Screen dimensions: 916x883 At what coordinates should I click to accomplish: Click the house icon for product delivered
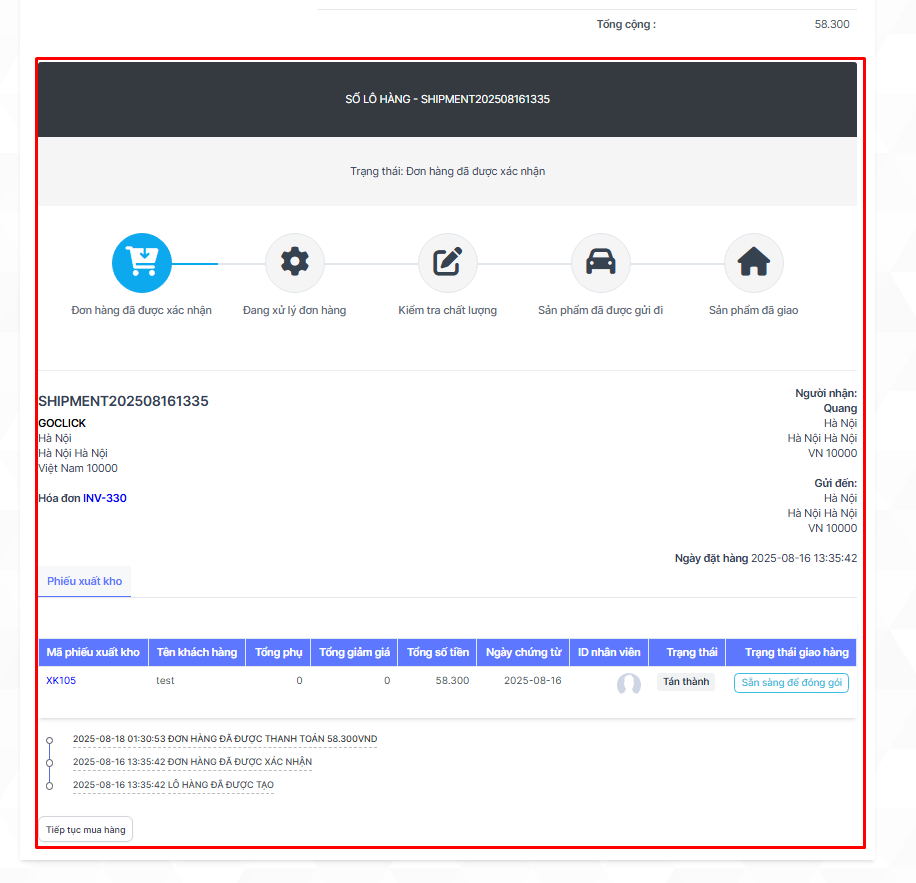coord(753,263)
